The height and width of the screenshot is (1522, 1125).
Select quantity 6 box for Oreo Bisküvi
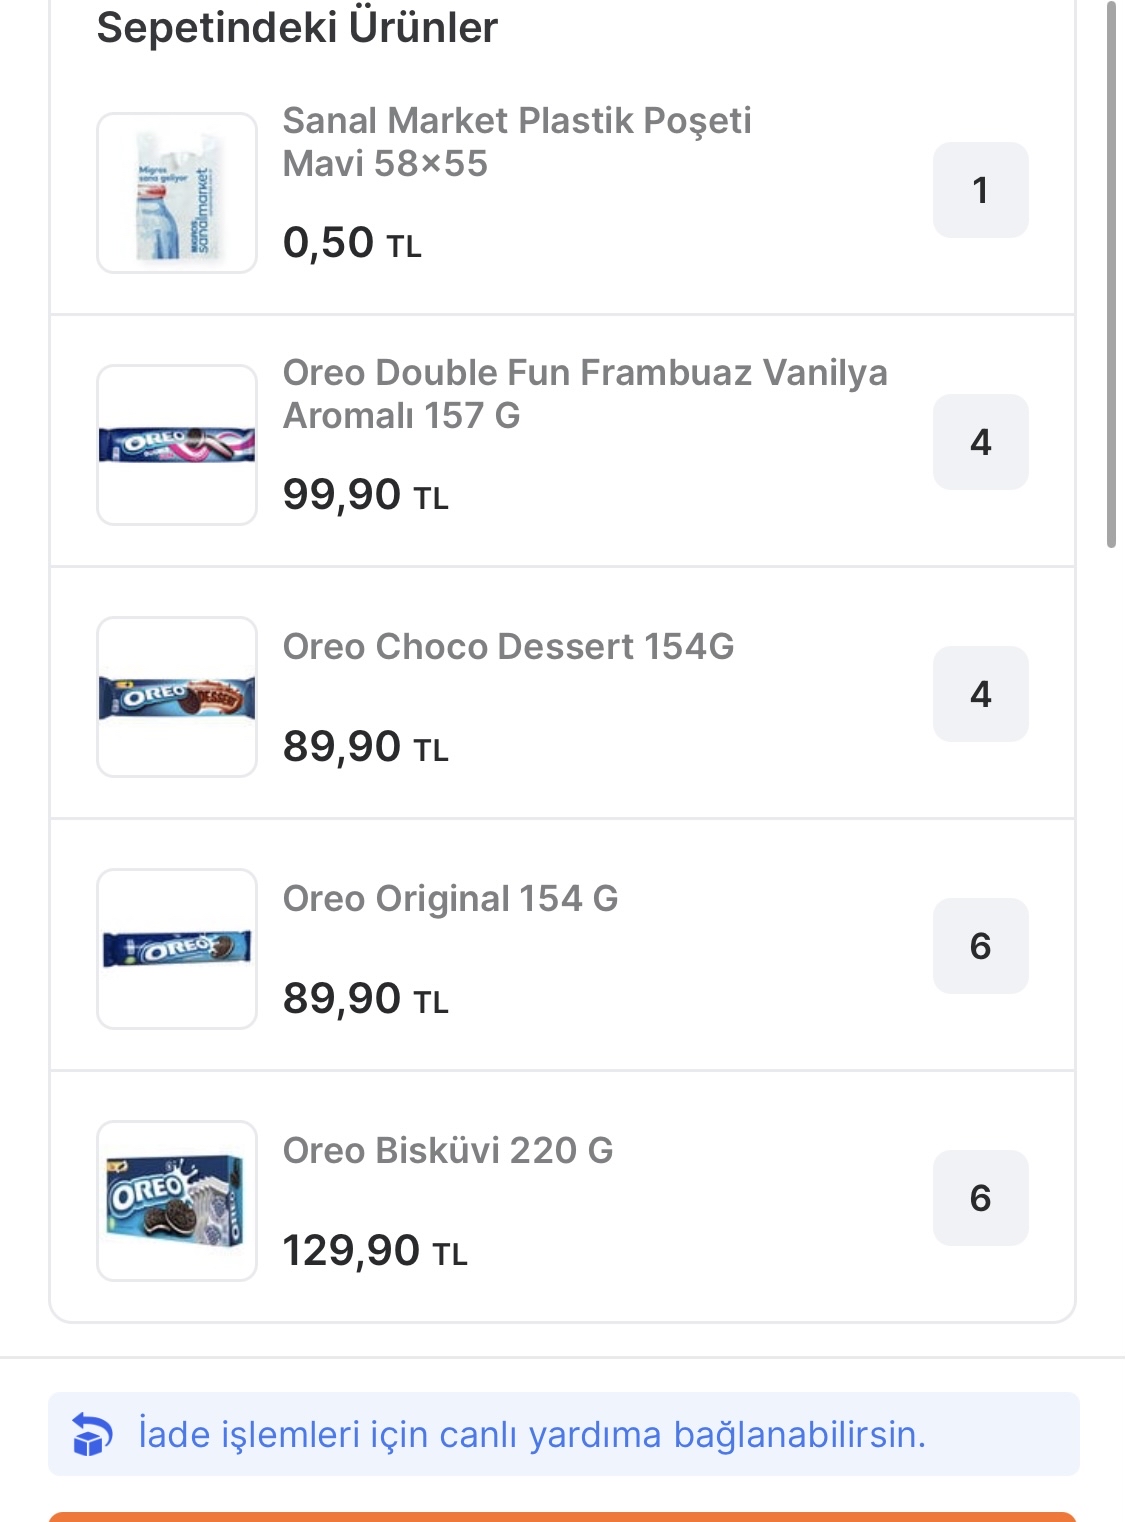(980, 1198)
